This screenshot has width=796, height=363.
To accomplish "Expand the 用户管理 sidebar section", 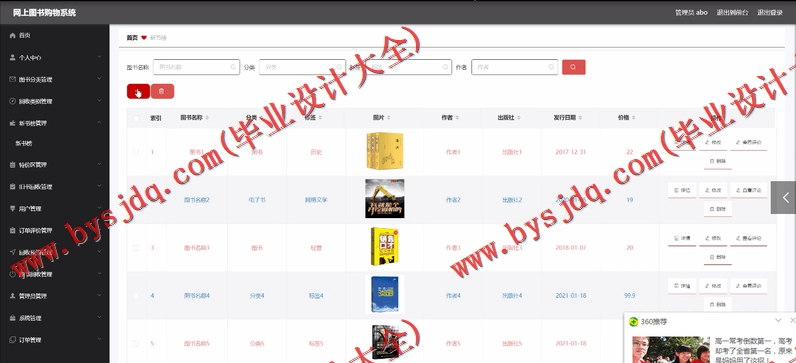I will point(100,208).
